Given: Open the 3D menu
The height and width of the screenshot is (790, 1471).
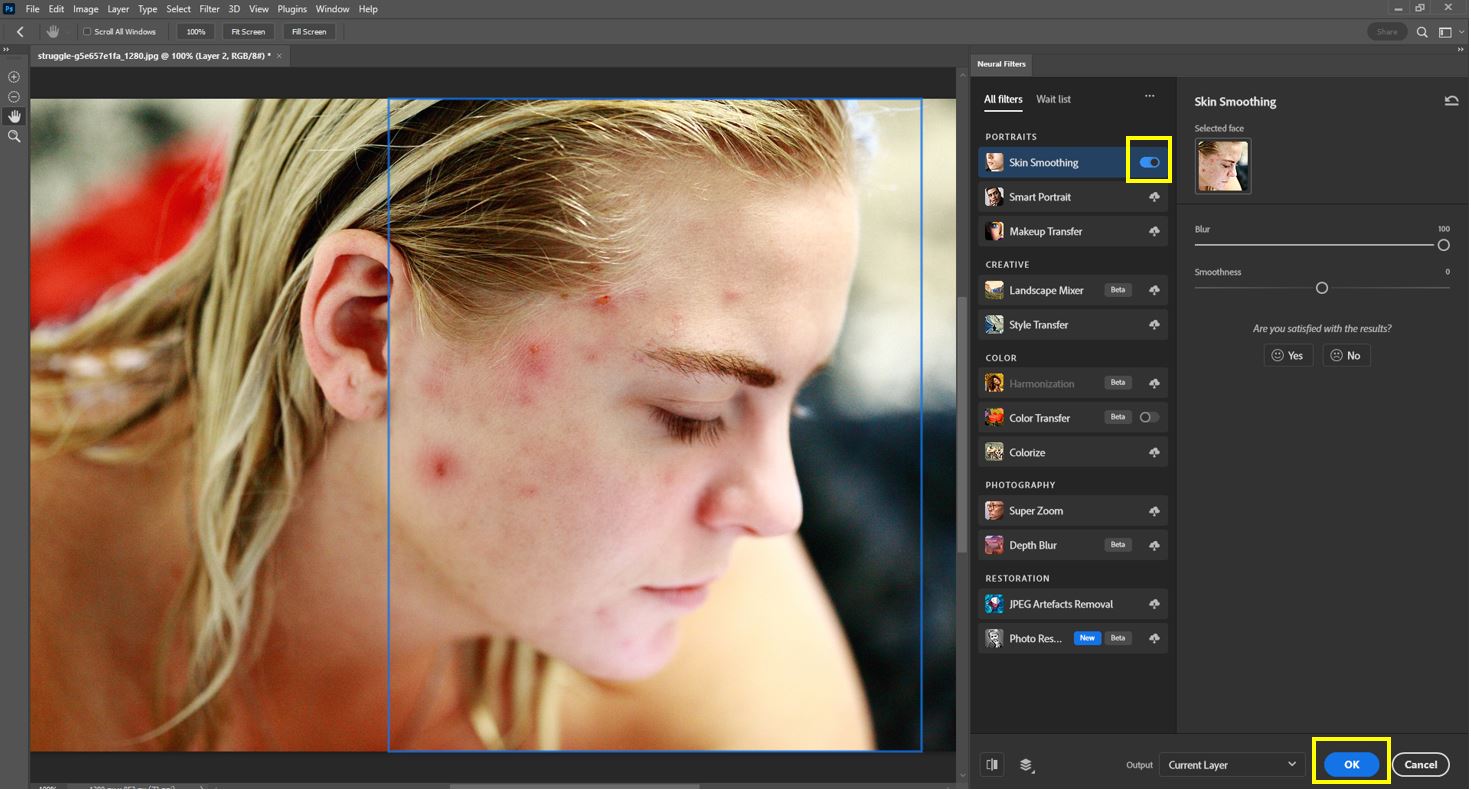Looking at the screenshot, I should [x=235, y=9].
